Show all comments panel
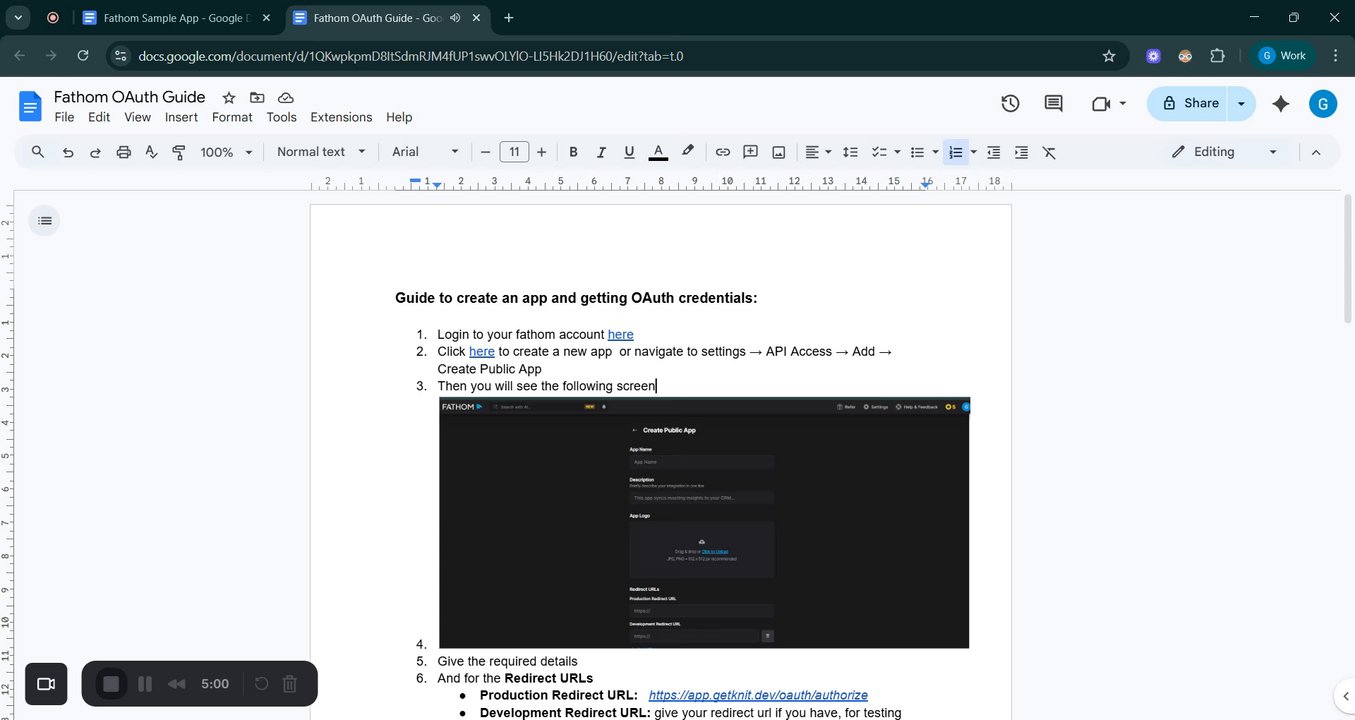Image resolution: width=1355 pixels, height=720 pixels. pos(1053,103)
